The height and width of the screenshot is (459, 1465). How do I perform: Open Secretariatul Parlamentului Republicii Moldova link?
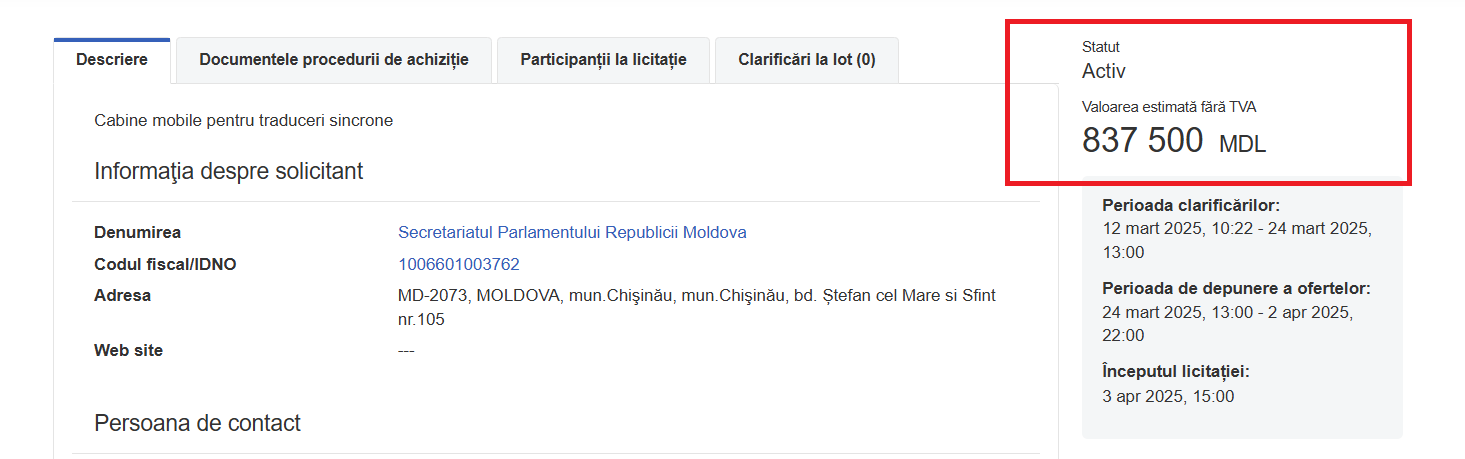572,233
